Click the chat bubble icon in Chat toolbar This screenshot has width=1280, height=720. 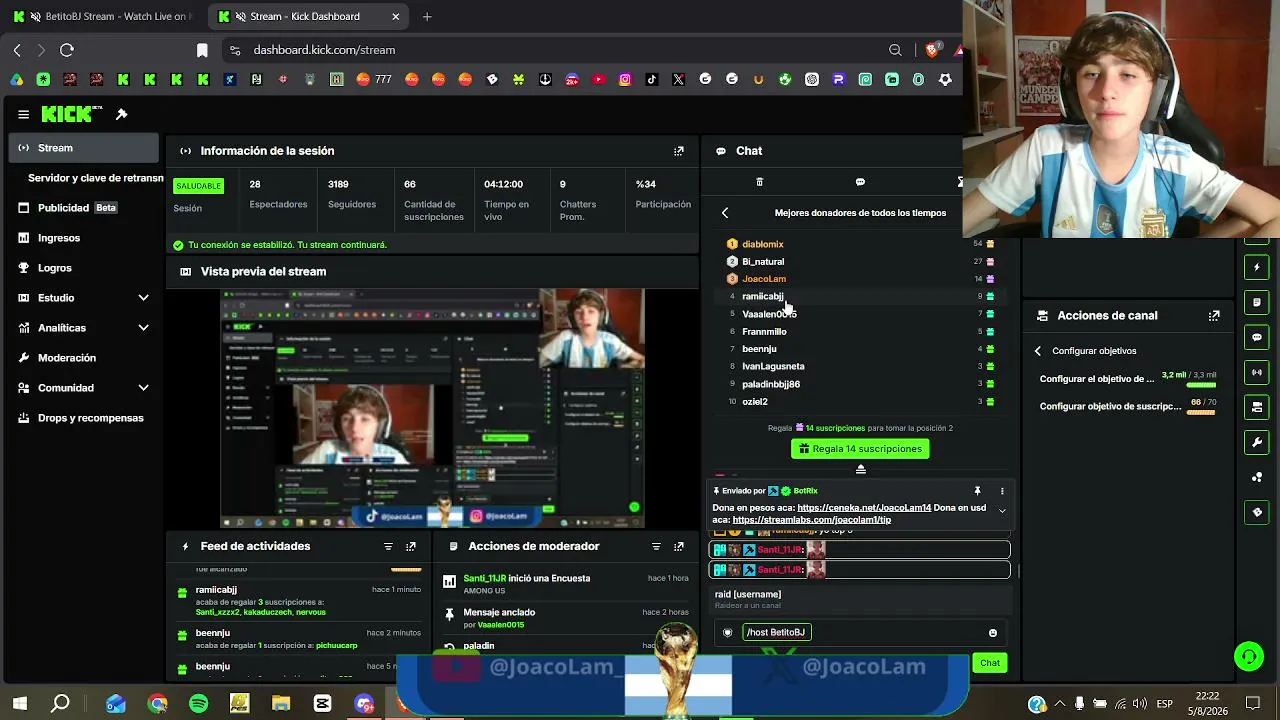tap(860, 182)
